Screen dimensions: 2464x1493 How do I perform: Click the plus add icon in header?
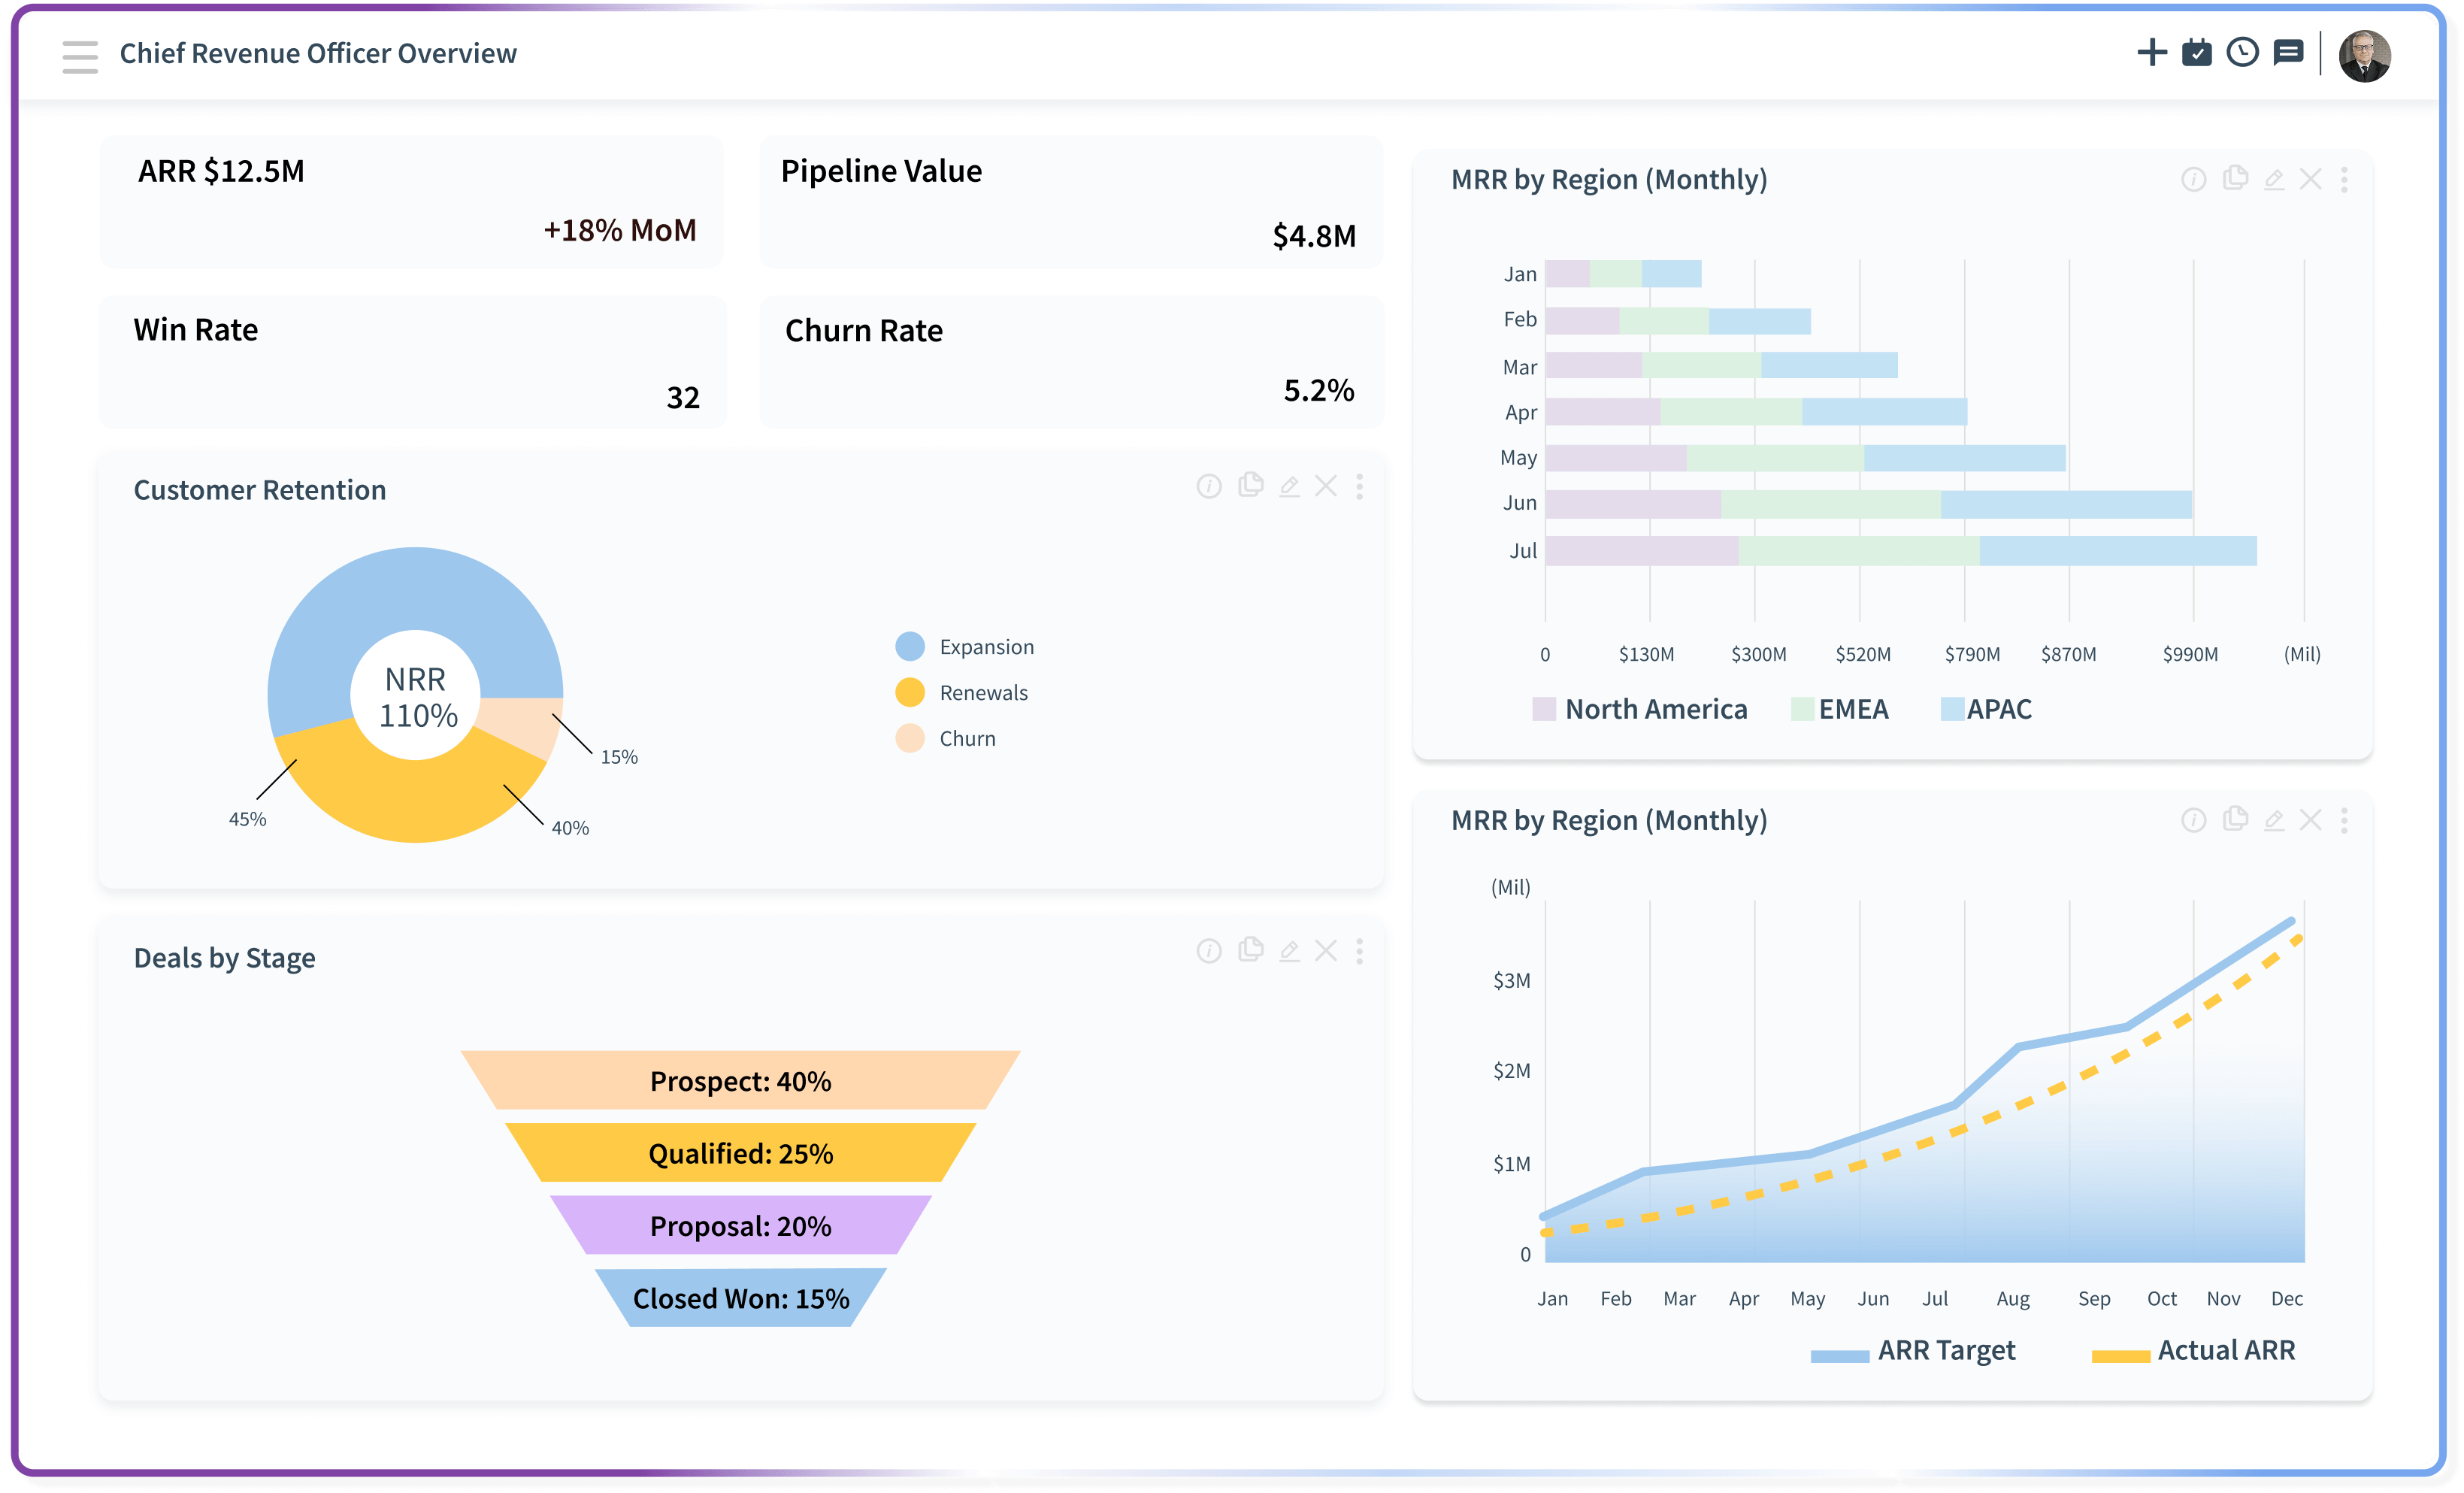point(2151,52)
